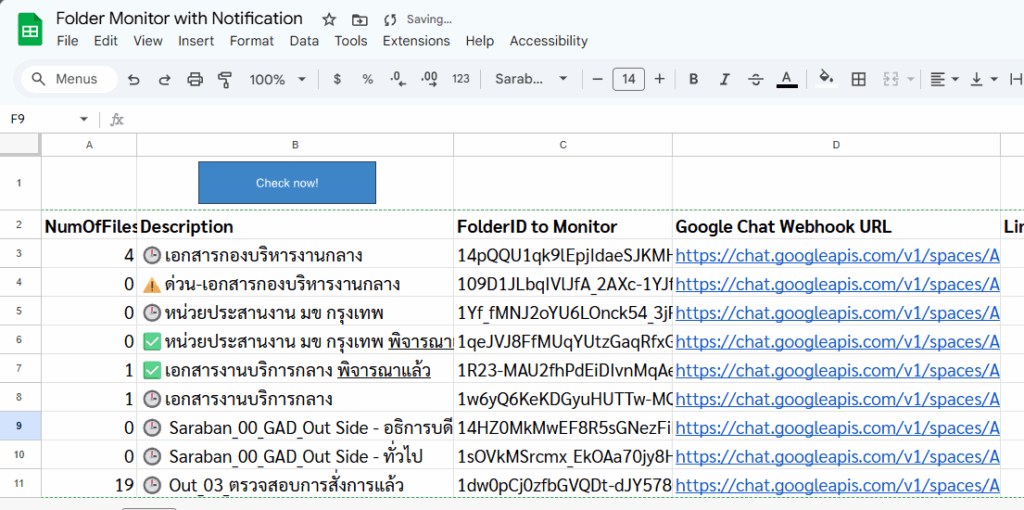This screenshot has width=1024, height=510.
Task: Click the move to folder icon
Action: tap(359, 20)
